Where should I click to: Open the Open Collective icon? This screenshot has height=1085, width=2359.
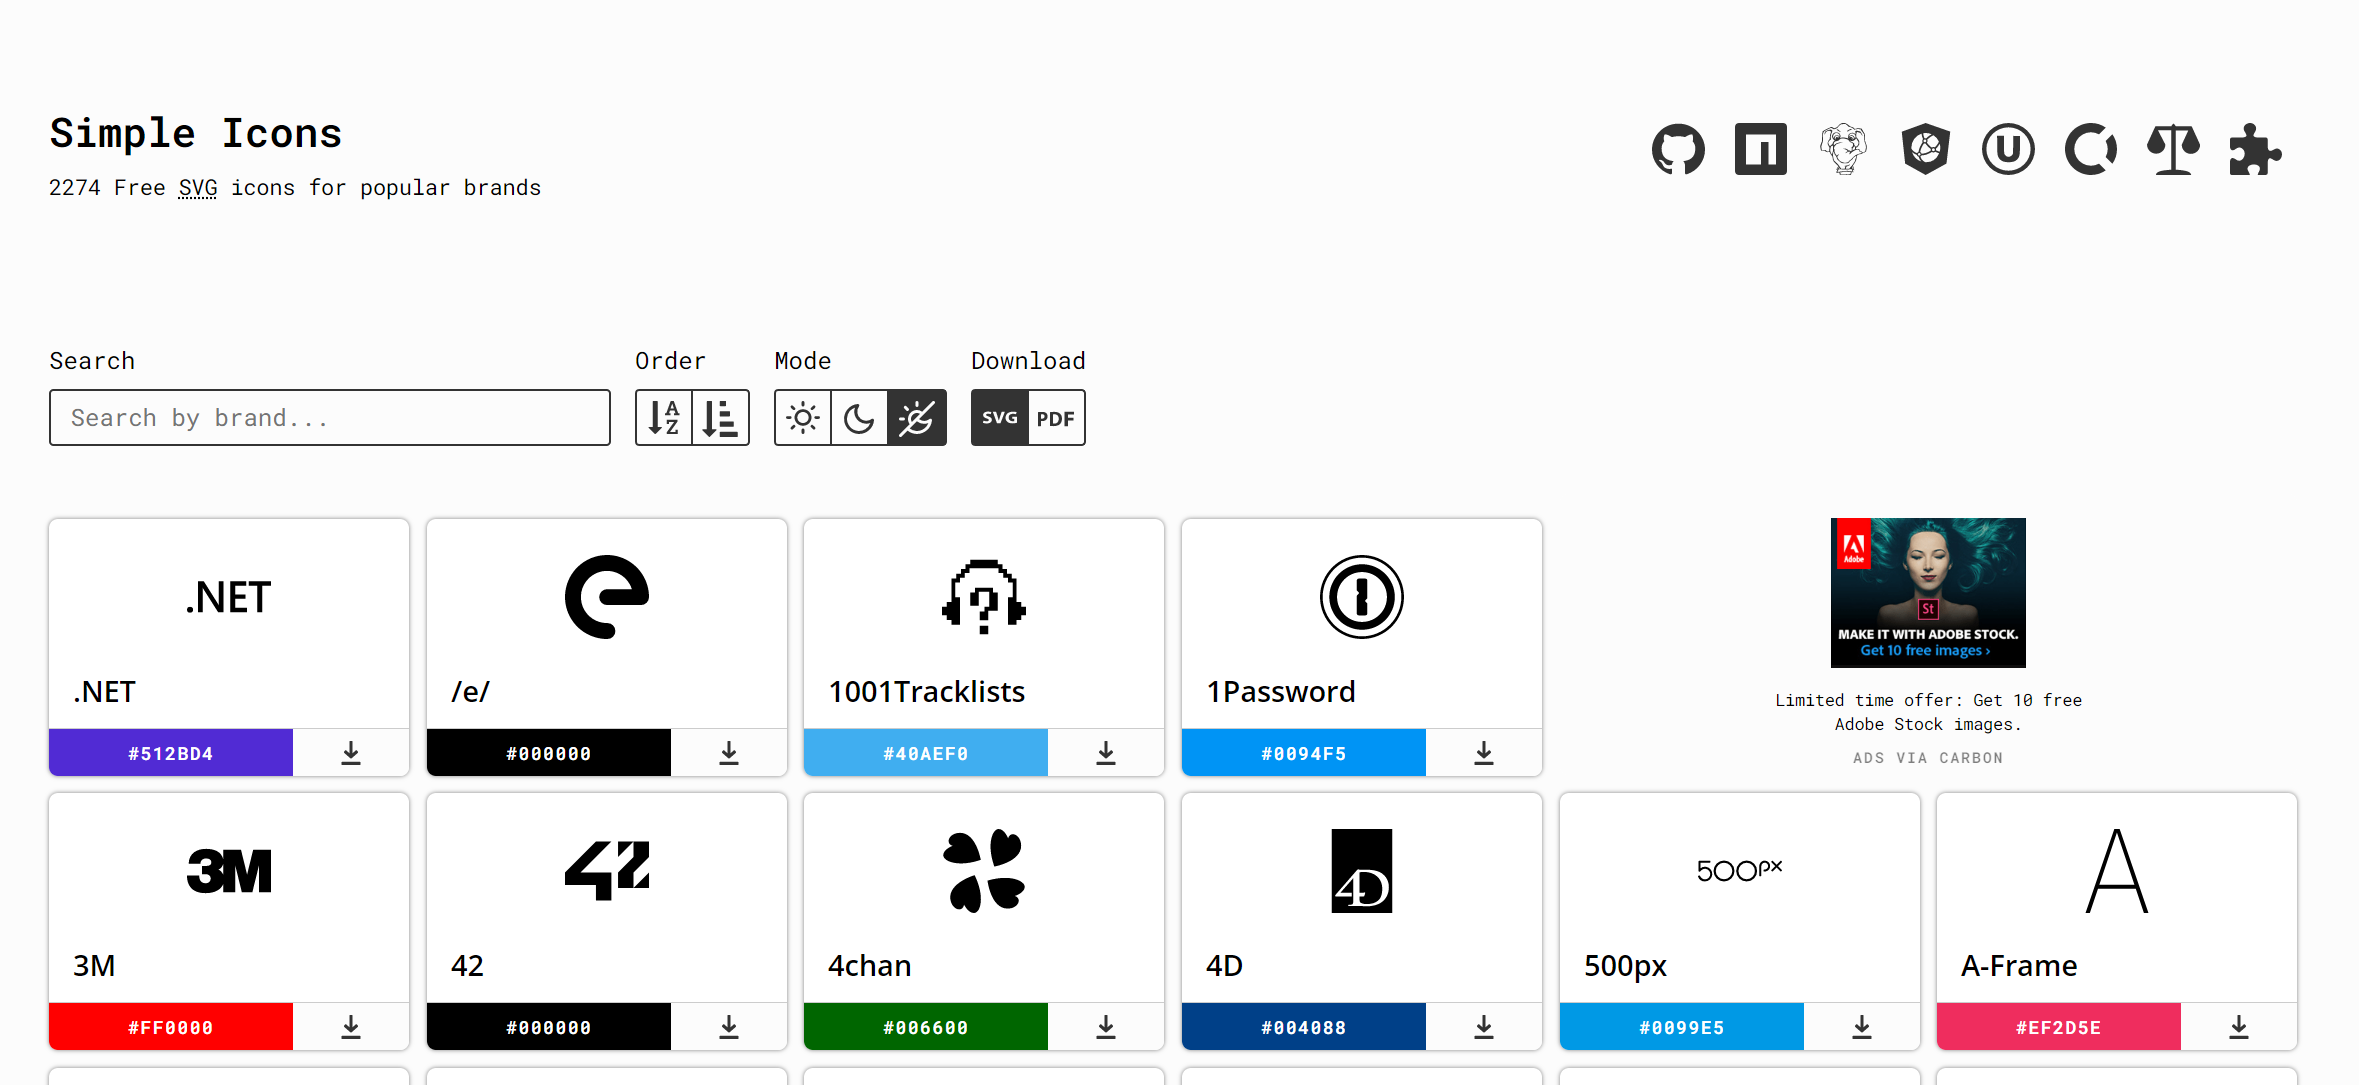[x=2090, y=150]
